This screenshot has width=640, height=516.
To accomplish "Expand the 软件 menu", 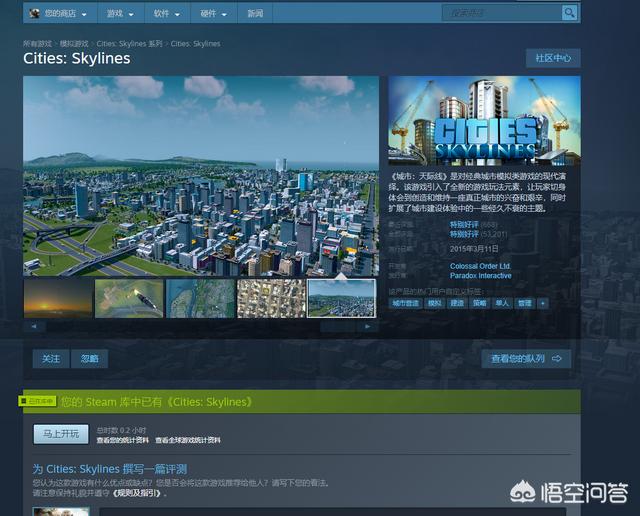I will point(167,13).
